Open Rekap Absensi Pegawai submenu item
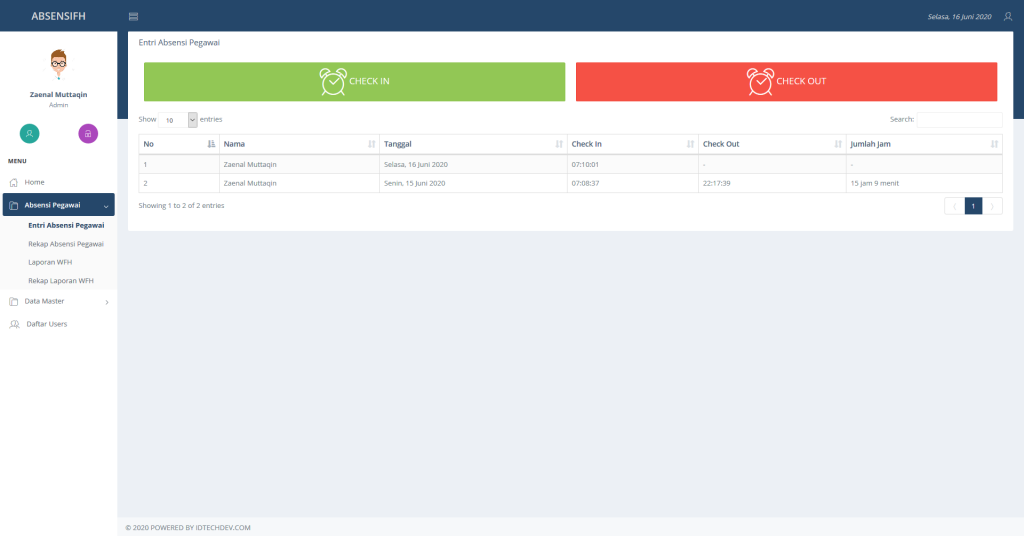Viewport: 1024px width, 536px height. tap(66, 244)
